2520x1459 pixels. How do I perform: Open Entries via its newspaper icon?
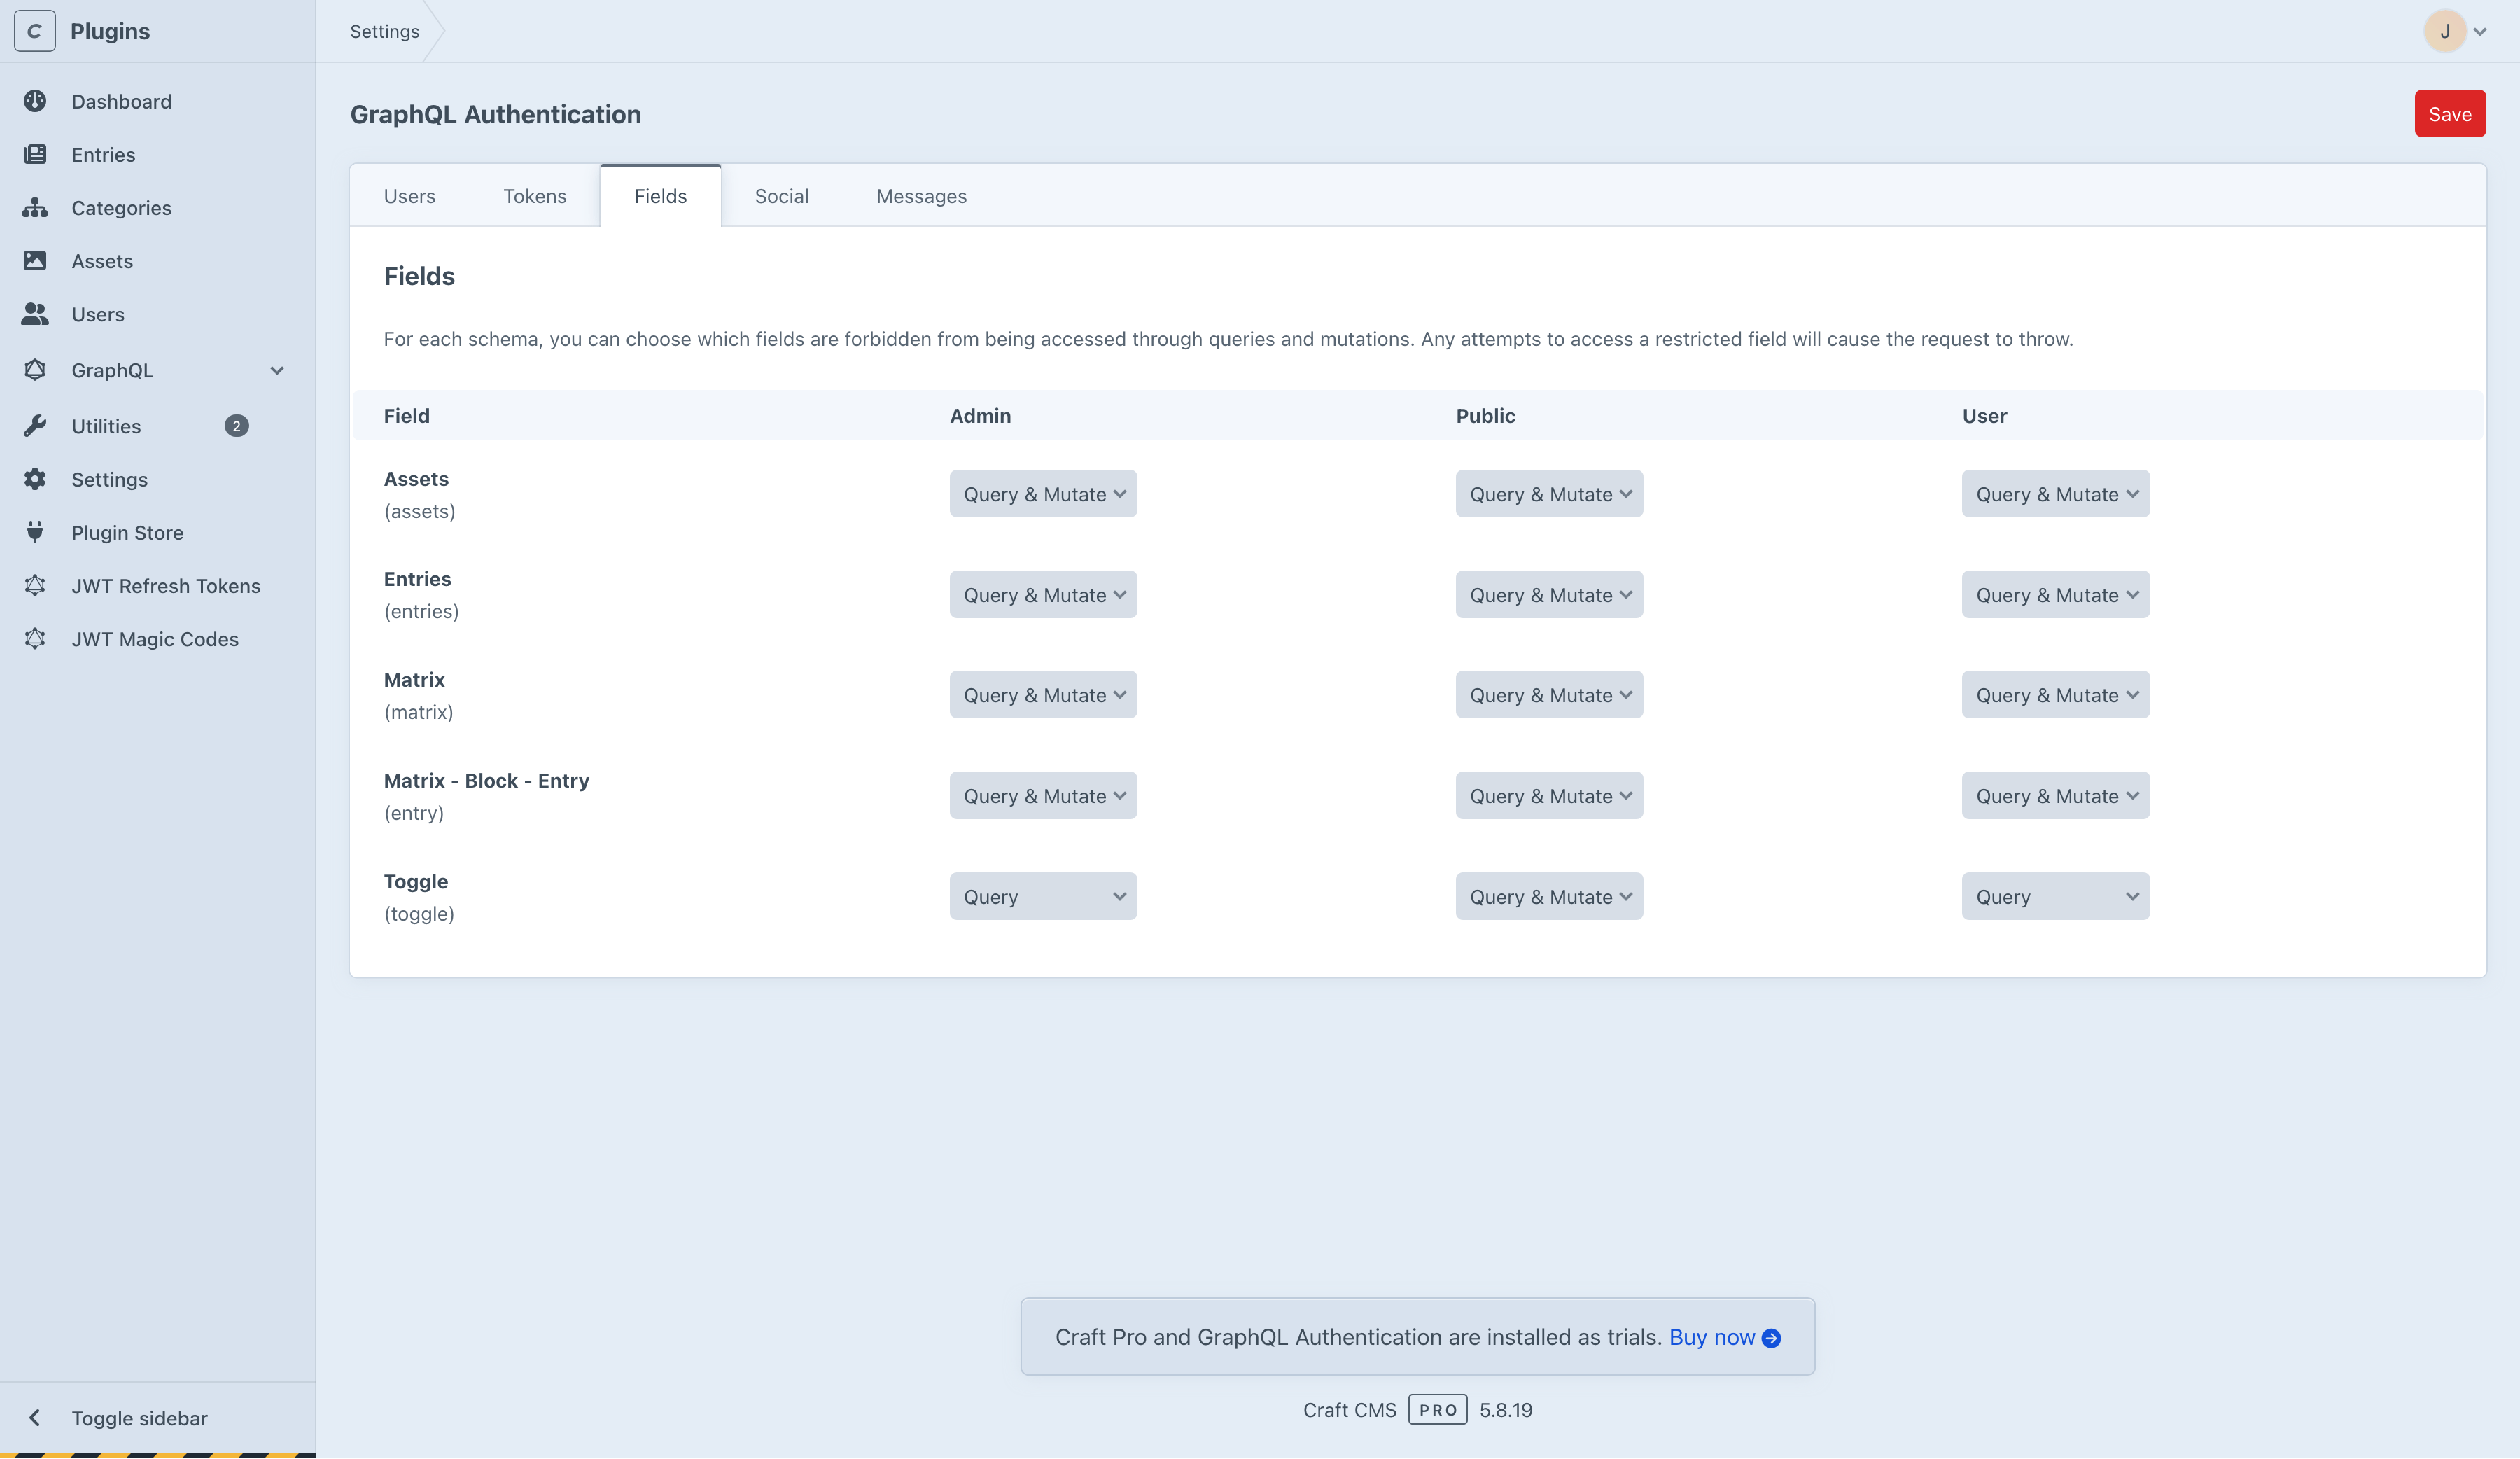(35, 154)
